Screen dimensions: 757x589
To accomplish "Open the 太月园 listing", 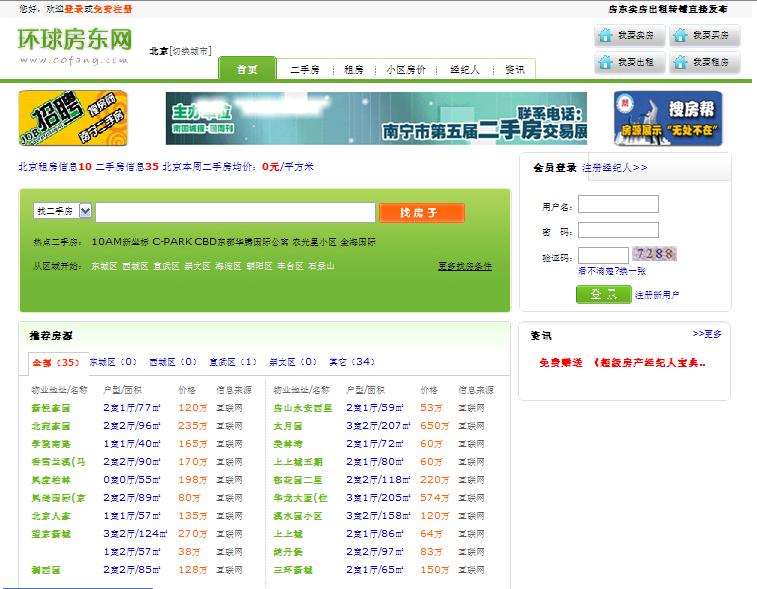I will [288, 426].
